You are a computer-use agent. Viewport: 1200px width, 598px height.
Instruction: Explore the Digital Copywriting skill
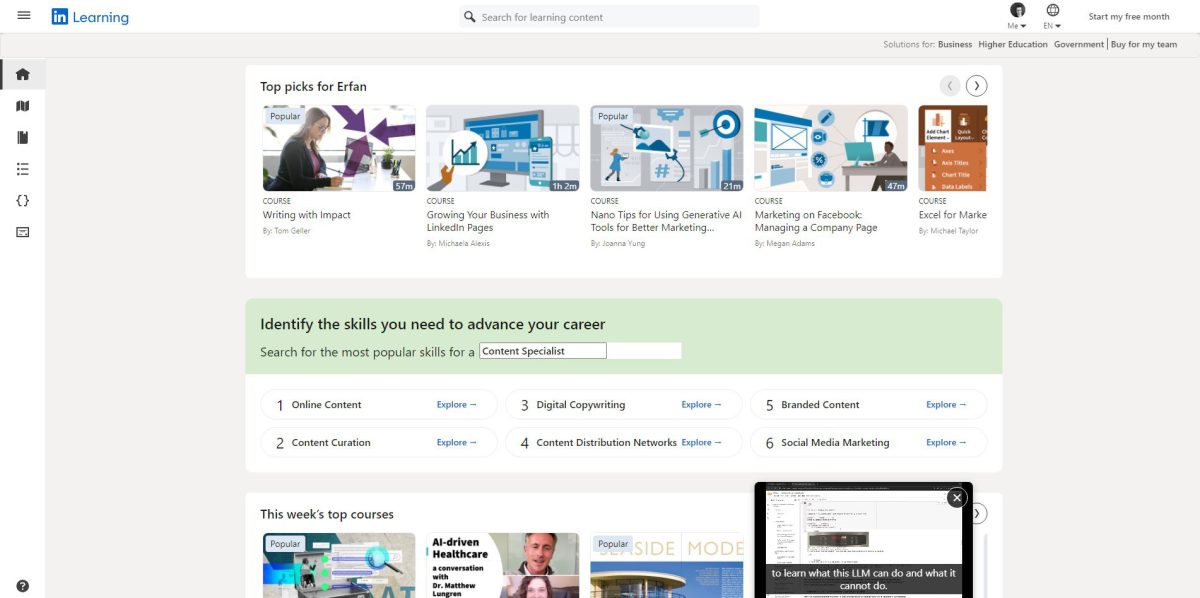[702, 405]
